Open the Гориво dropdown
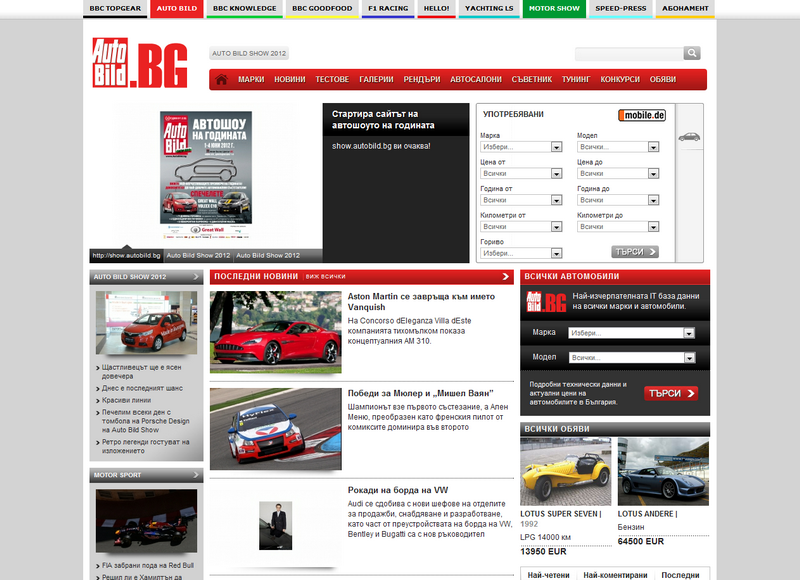 click(521, 253)
